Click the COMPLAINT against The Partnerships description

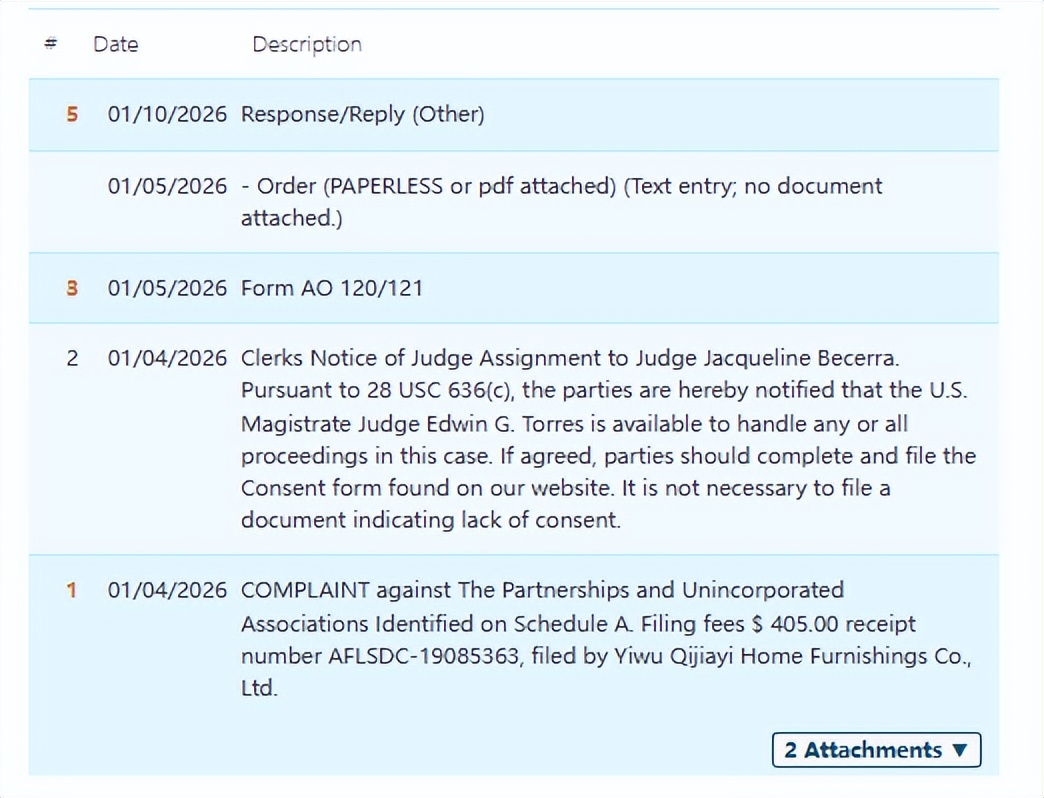point(542,590)
